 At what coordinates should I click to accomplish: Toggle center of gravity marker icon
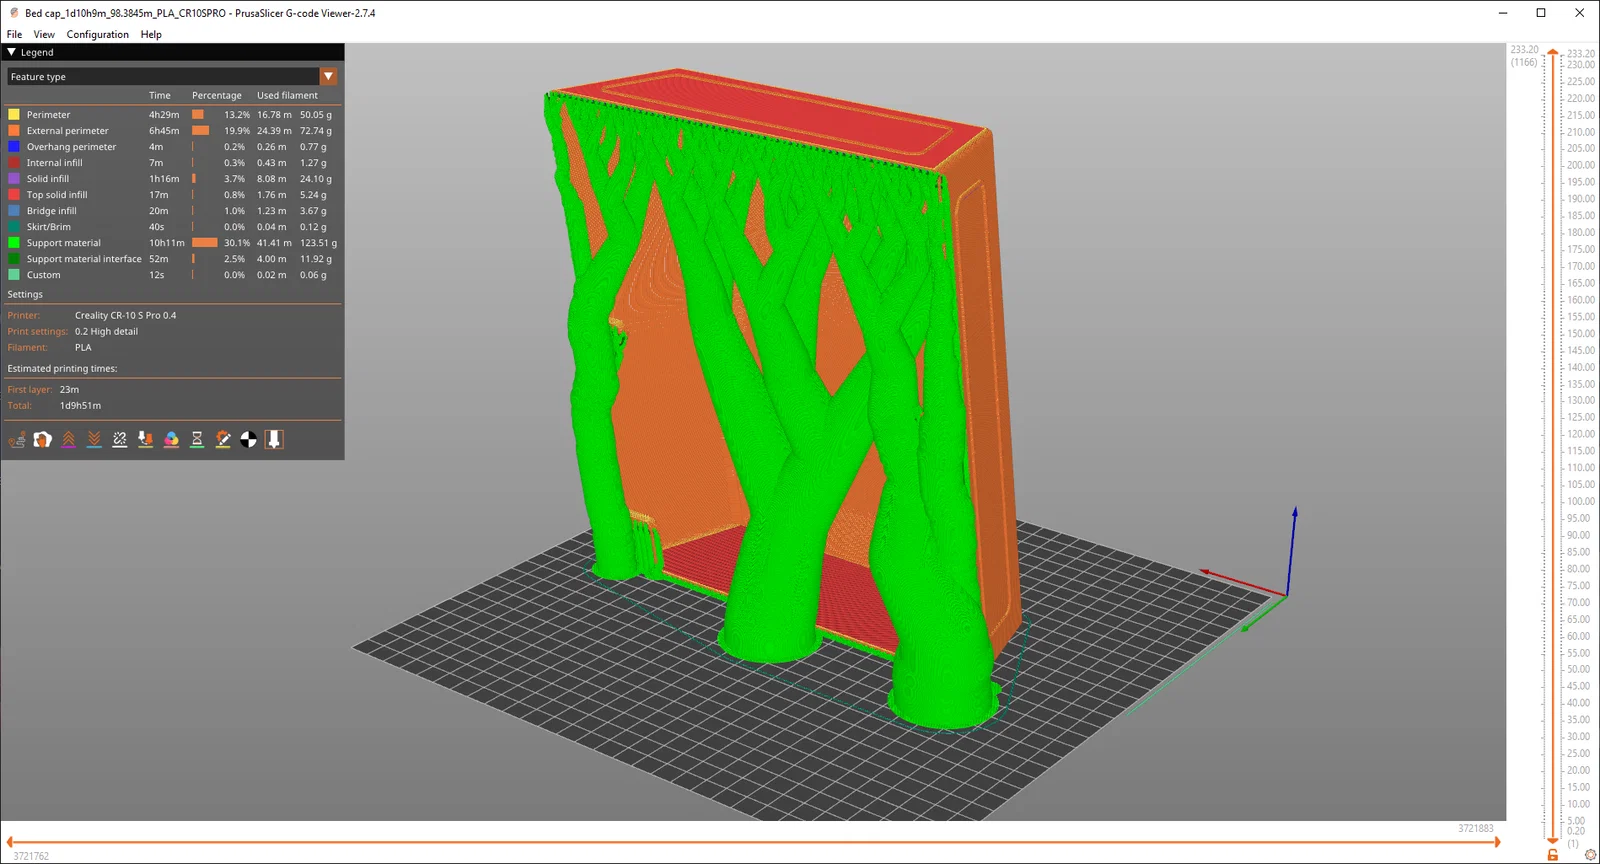[249, 439]
